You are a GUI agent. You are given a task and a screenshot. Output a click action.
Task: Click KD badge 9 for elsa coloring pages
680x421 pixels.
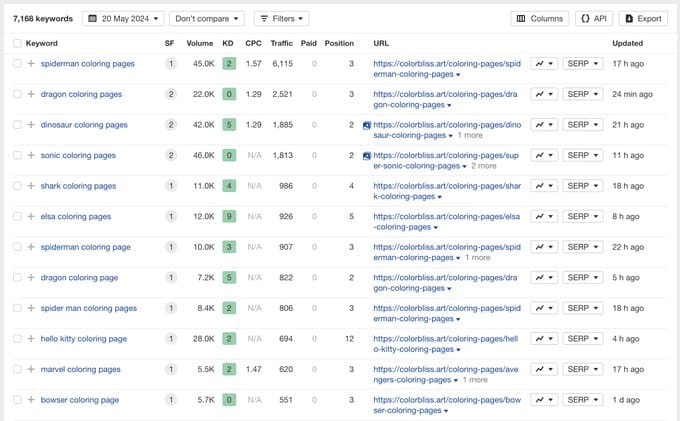pyautogui.click(x=229, y=216)
